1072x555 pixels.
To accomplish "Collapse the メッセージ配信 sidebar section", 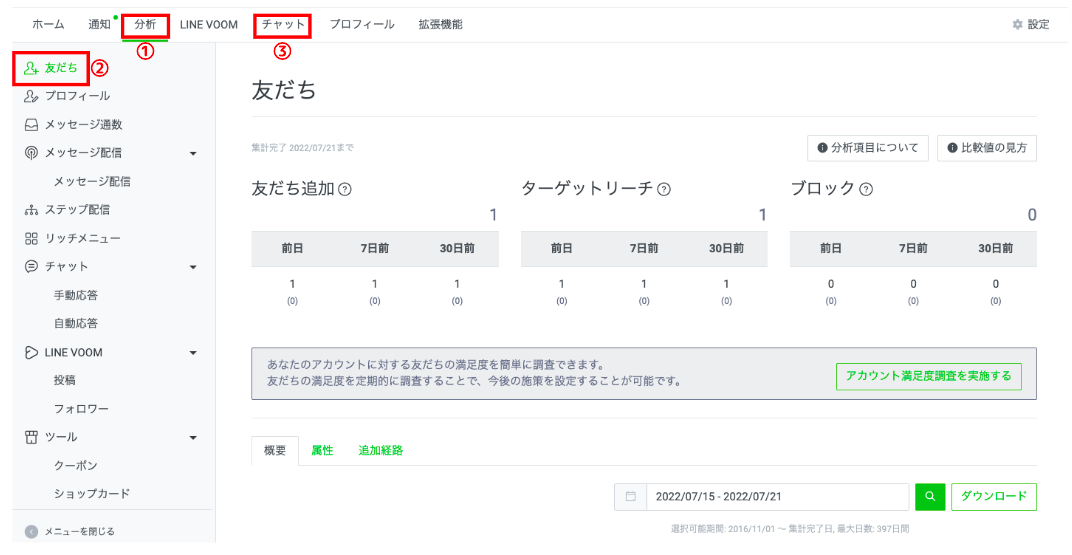I will [193, 153].
